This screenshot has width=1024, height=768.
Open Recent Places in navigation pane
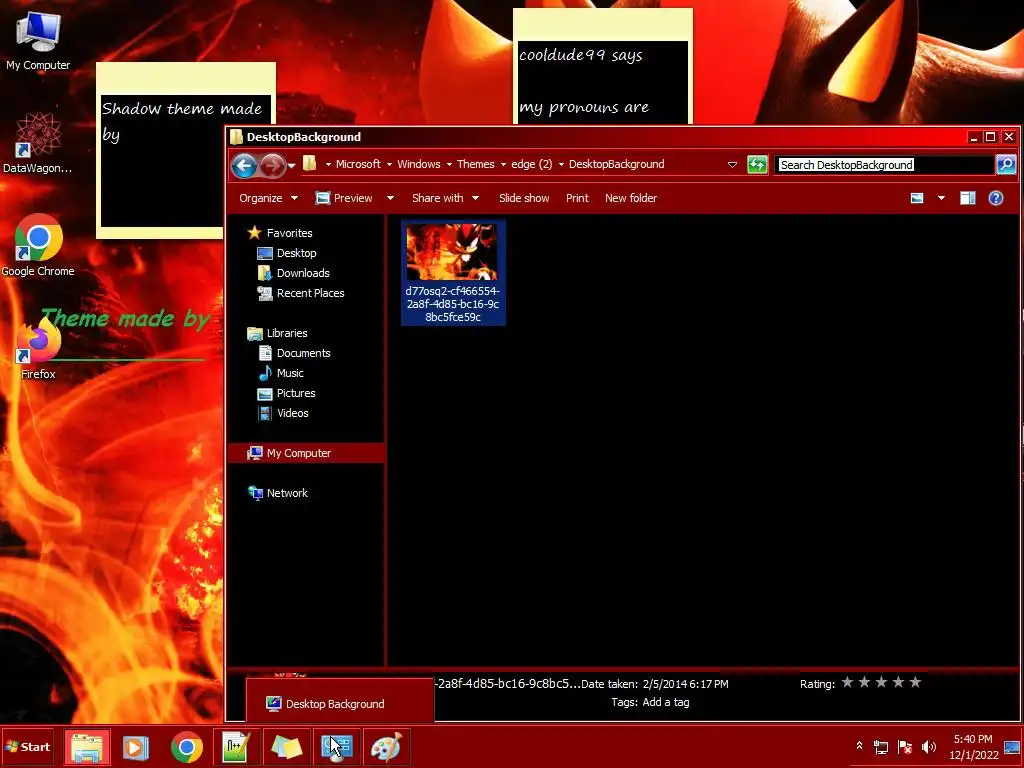point(310,293)
